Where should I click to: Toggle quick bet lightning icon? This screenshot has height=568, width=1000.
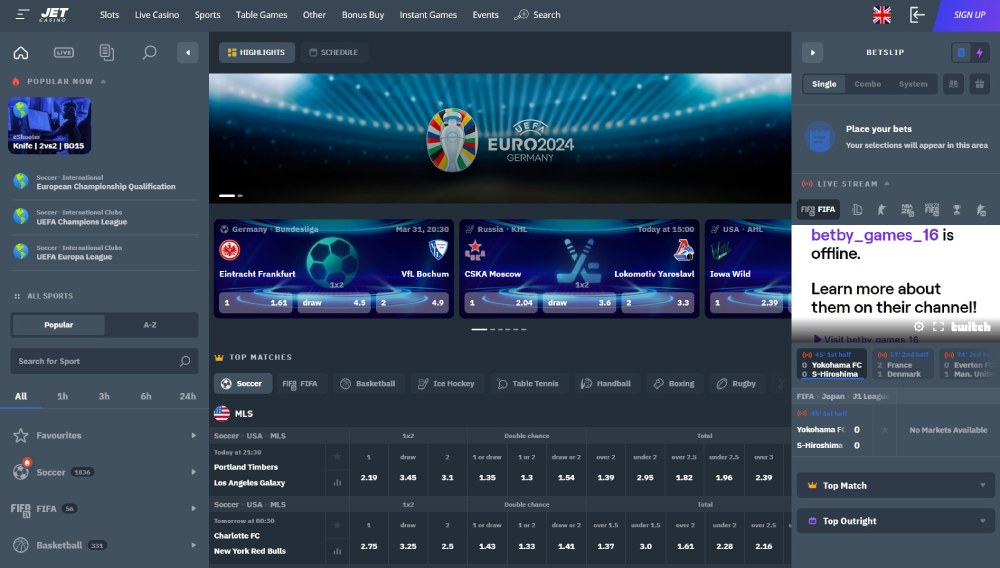980,52
